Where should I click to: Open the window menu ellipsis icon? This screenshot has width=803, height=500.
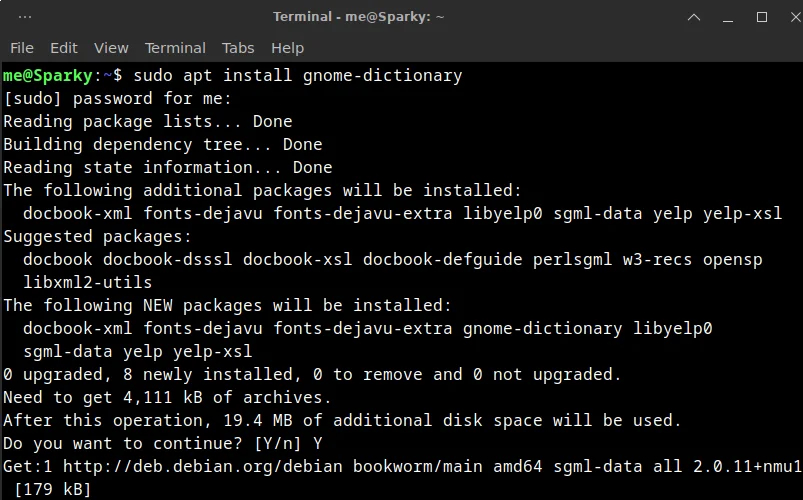pos(25,17)
